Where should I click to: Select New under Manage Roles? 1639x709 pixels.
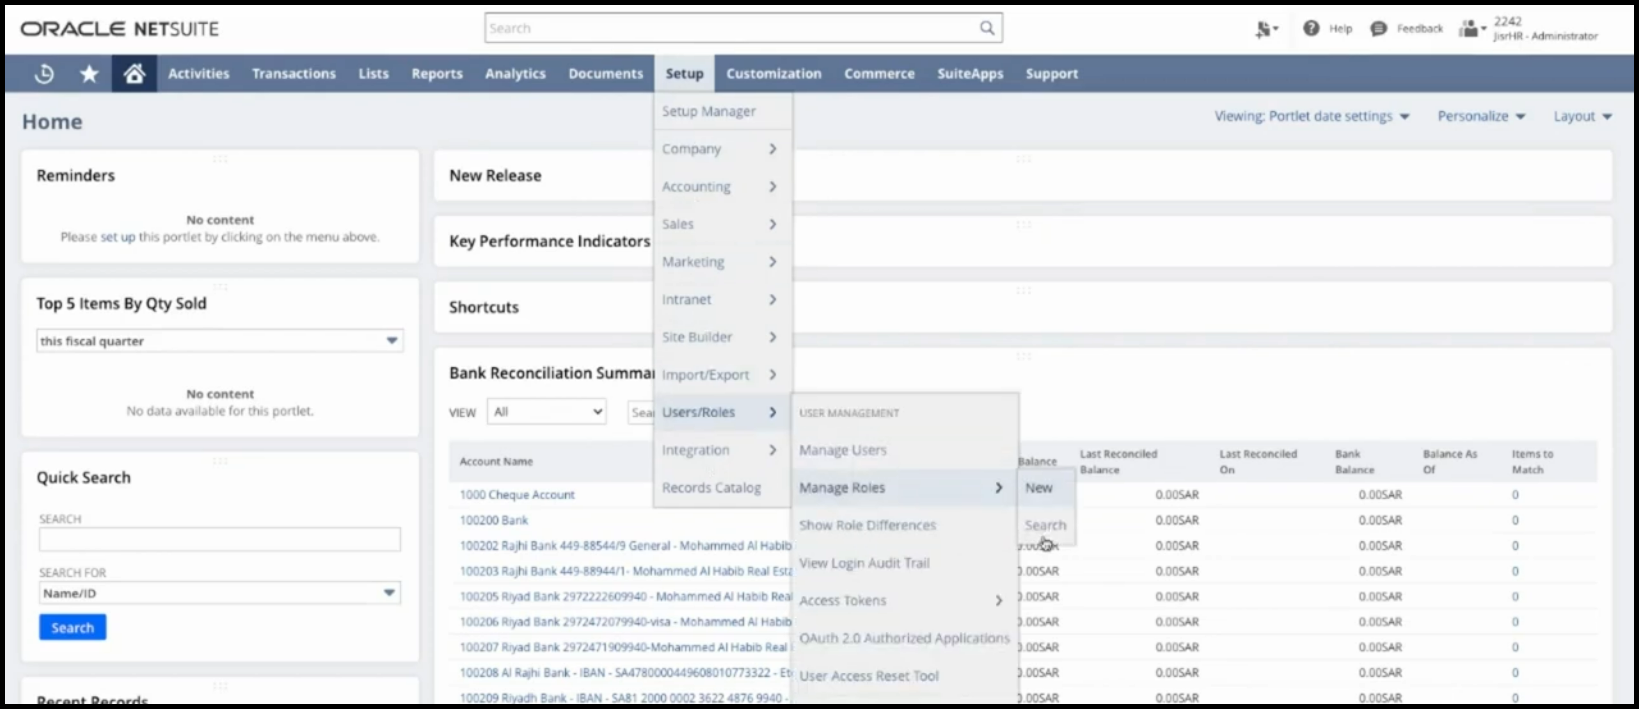(x=1039, y=488)
